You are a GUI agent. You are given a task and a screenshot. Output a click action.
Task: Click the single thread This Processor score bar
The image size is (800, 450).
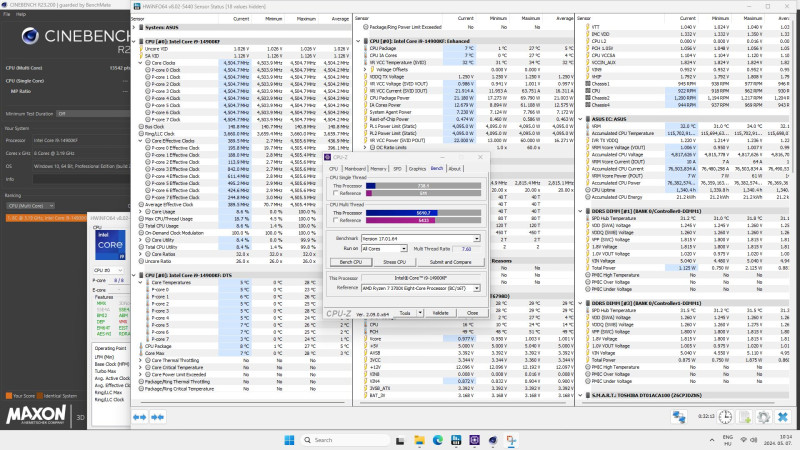[x=423, y=186]
